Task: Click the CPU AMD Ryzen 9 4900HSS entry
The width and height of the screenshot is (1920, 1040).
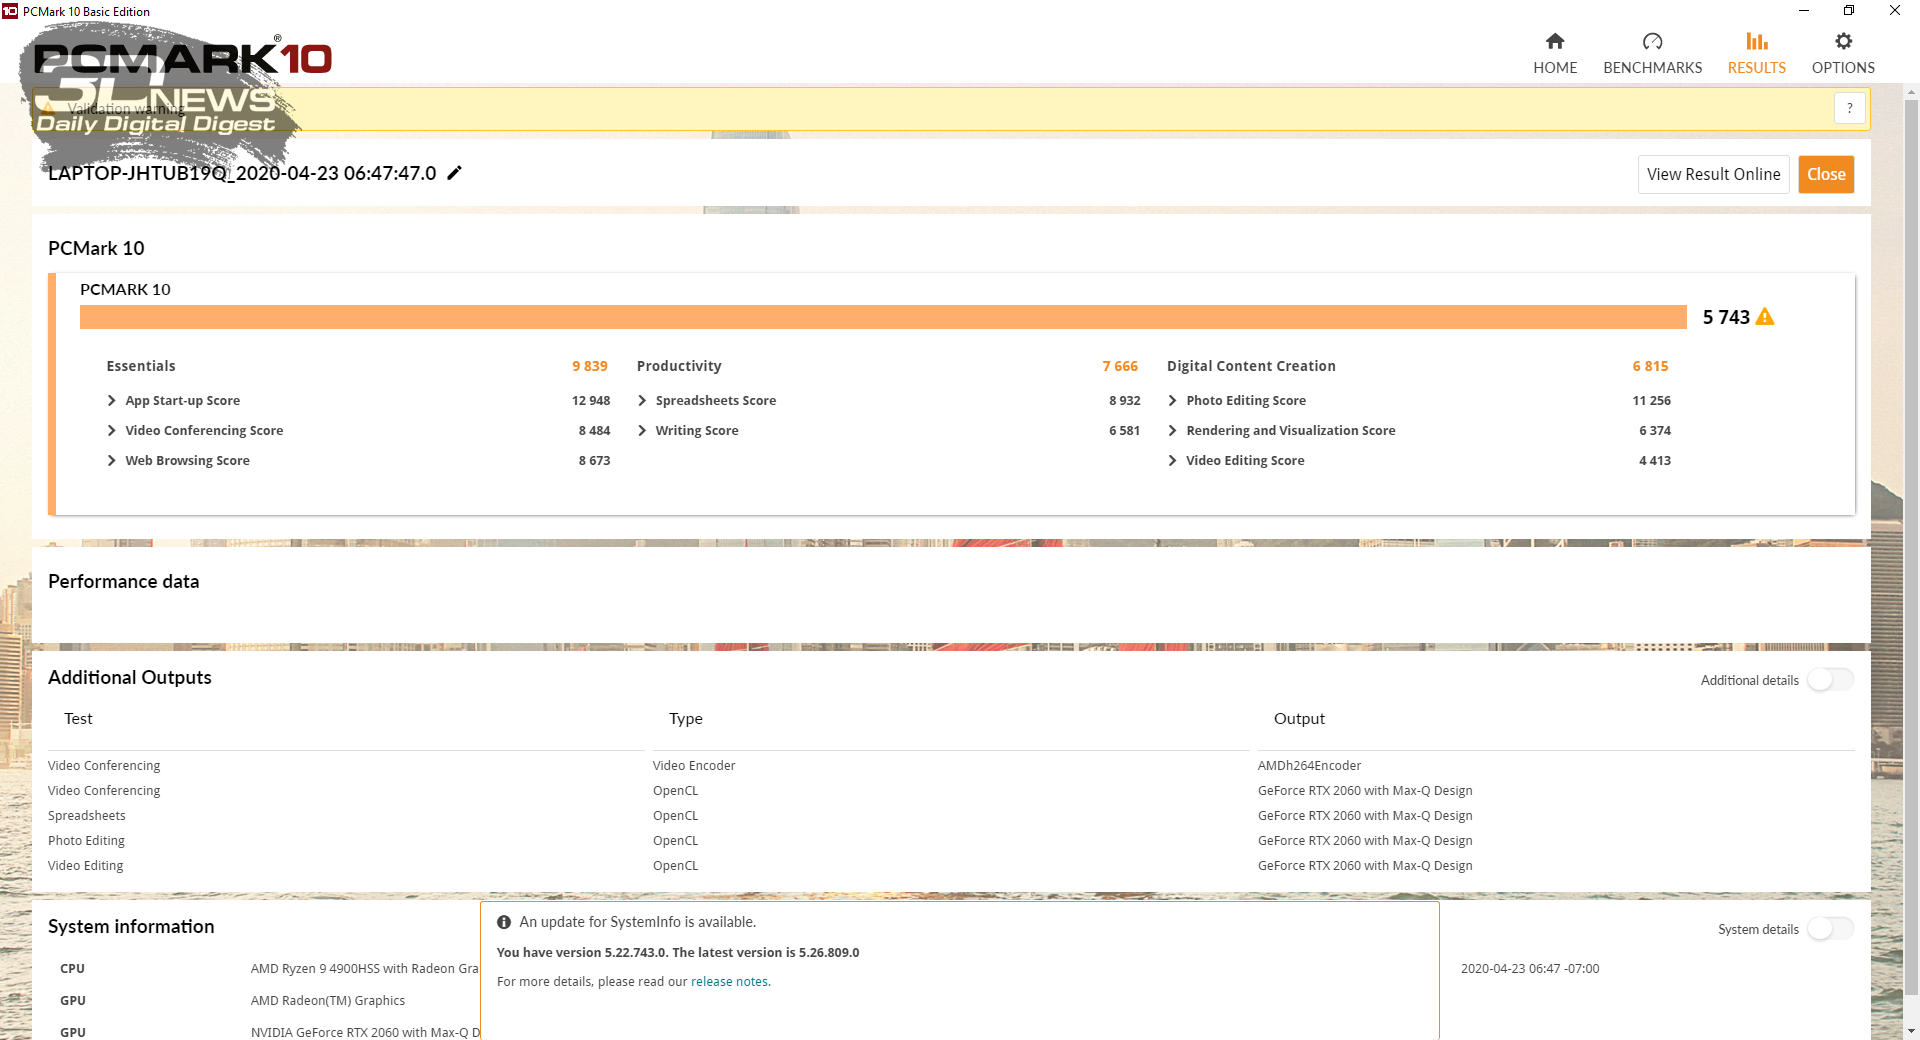Action: [x=365, y=969]
